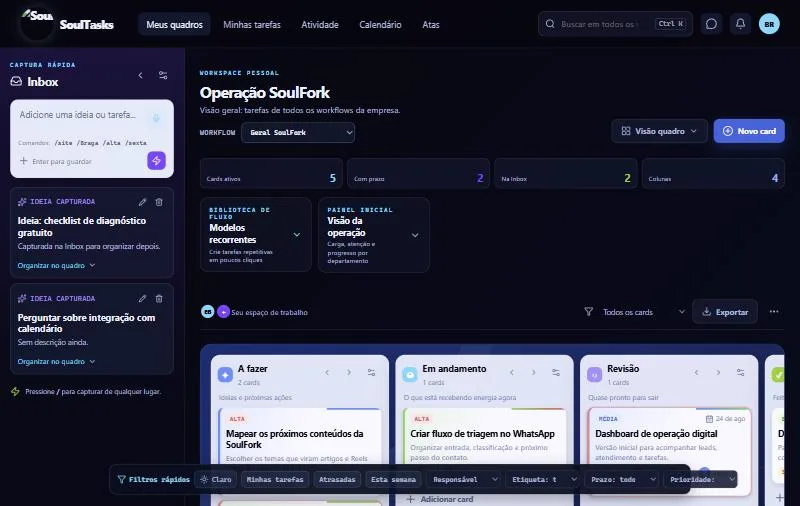Click the SoulTasks logo
The width and height of the screenshot is (800, 506).
tap(67, 23)
